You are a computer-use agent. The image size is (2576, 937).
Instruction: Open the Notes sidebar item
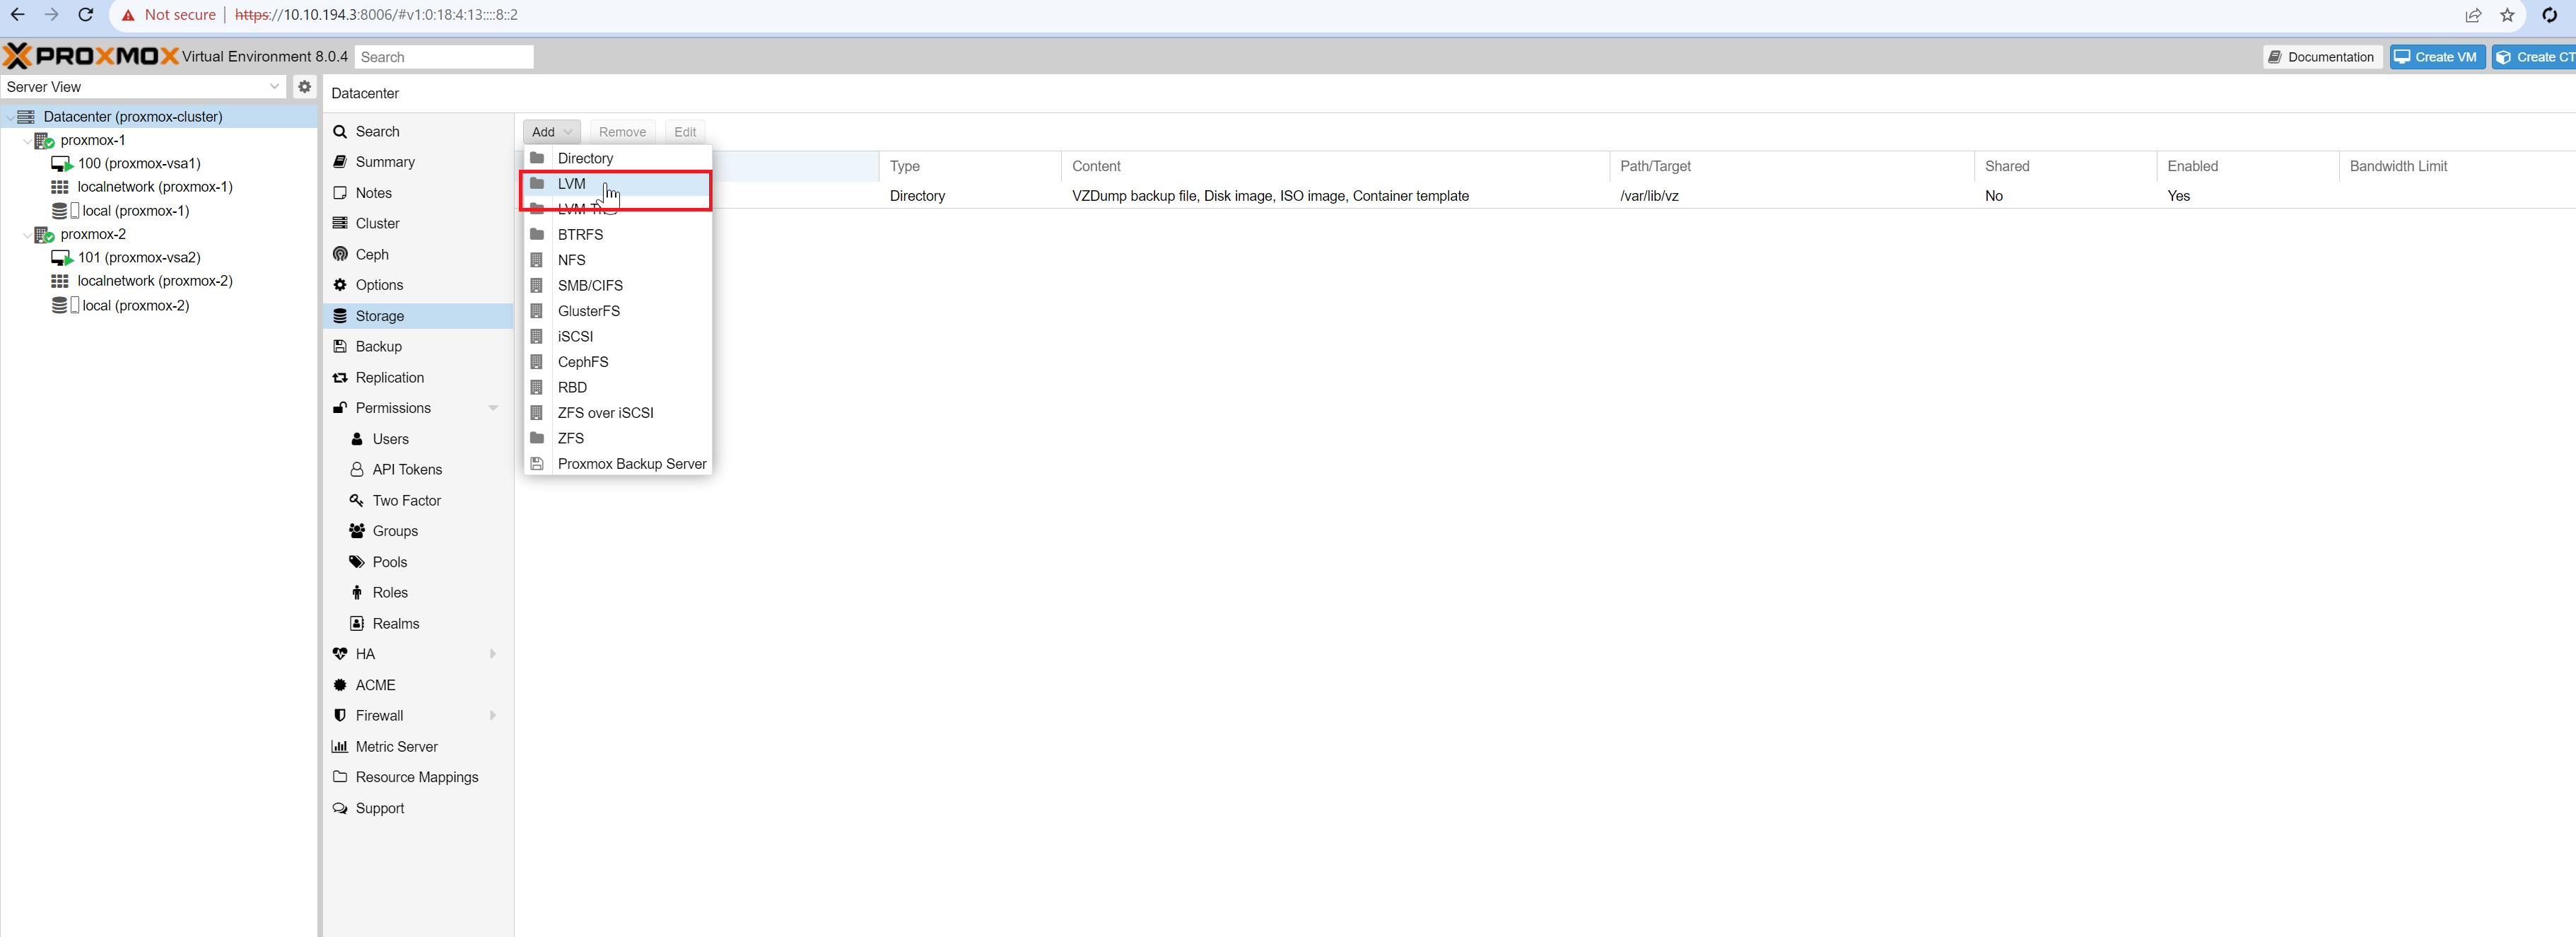pos(418,193)
